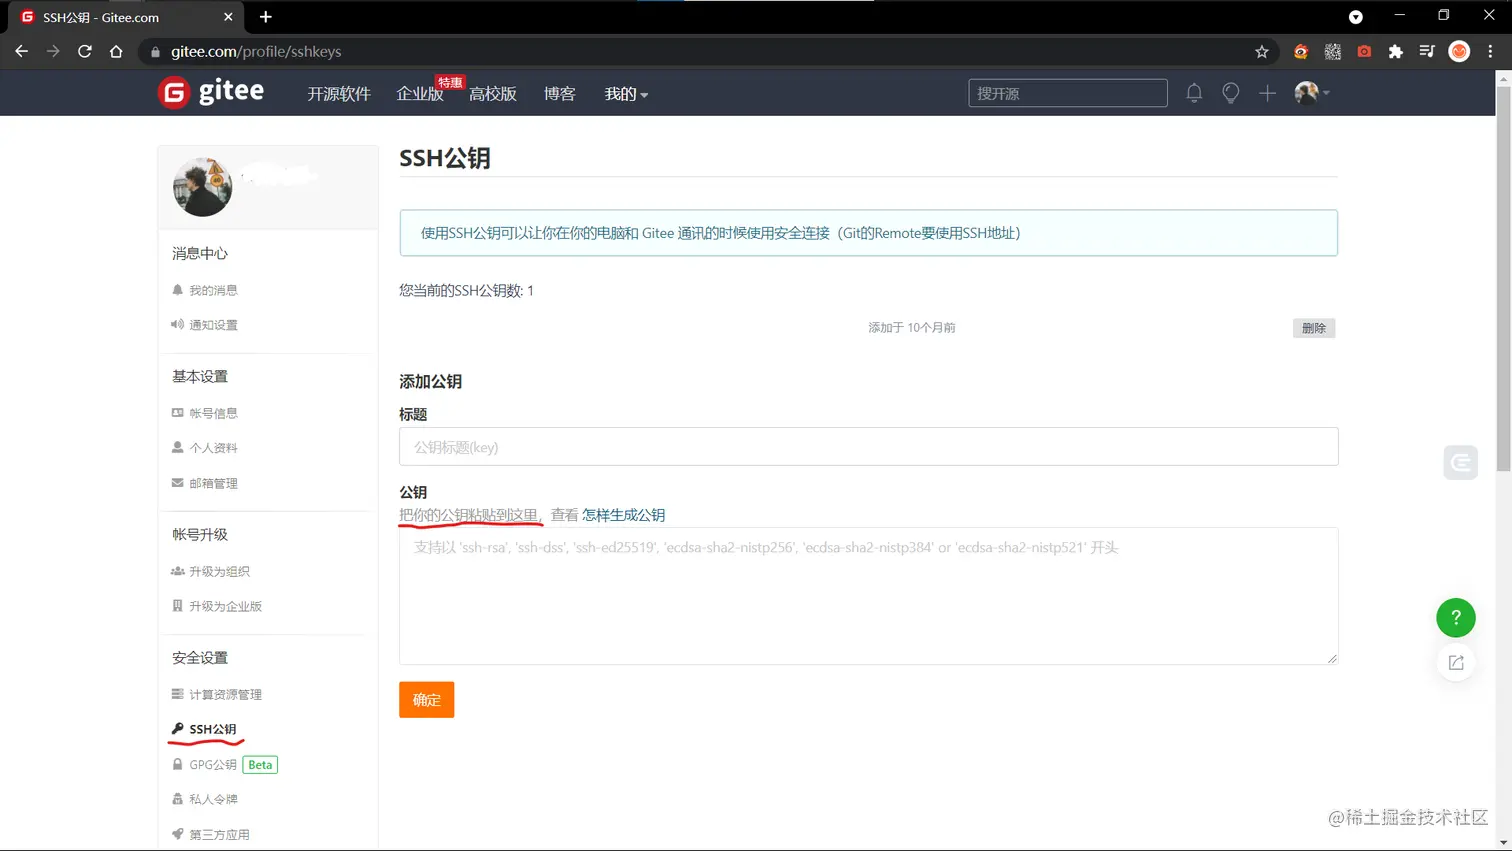The image size is (1512, 851).
Task: Go to 开源软件 page
Action: [x=339, y=94]
